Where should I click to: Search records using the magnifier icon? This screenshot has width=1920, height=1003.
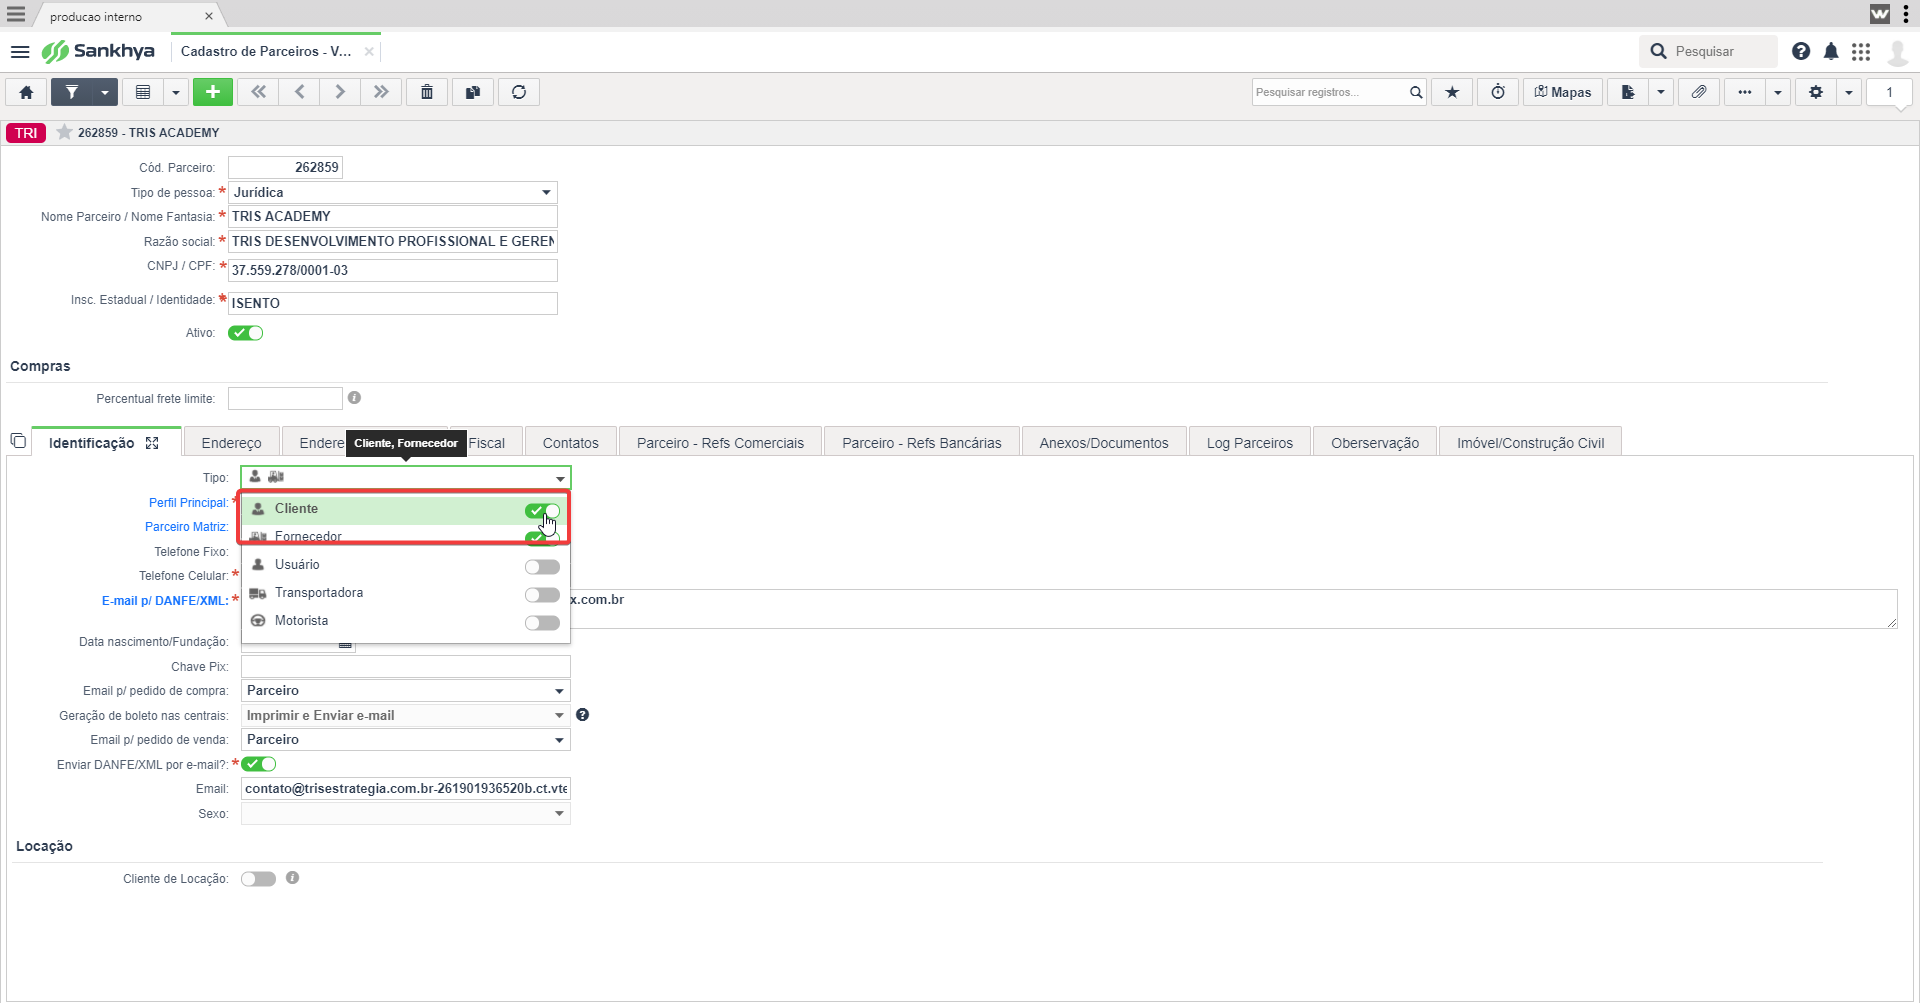coord(1416,92)
